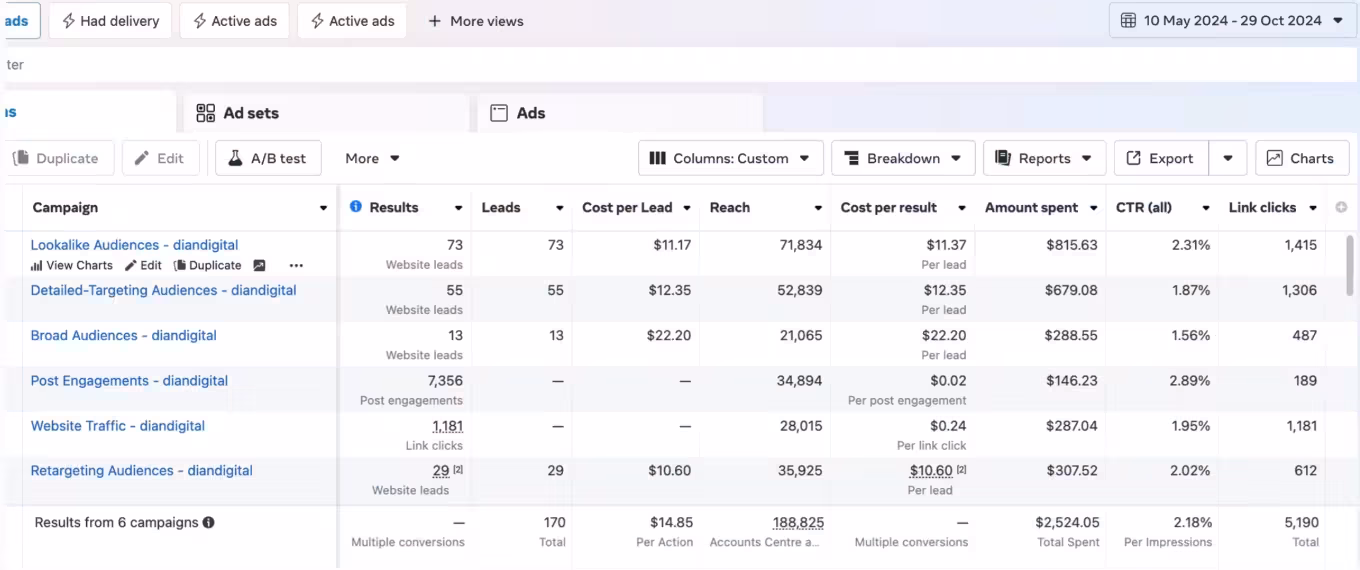Screen dimensions: 1360x570
Task: Open the Amount spent column dropdown arrow
Action: (1093, 208)
